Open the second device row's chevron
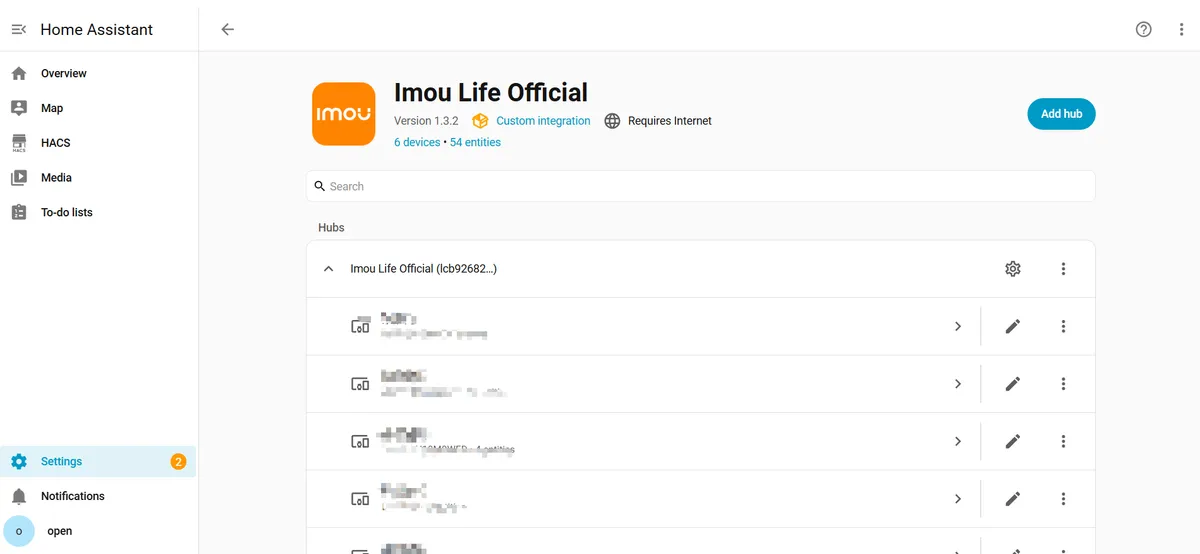Viewport: 1200px width, 554px height. [958, 384]
